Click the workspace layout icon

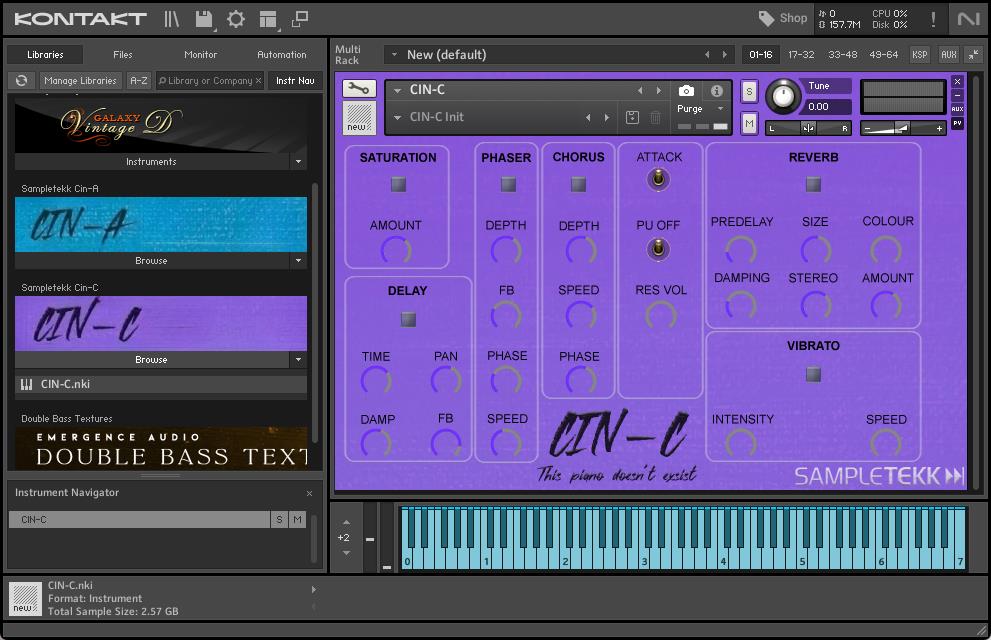click(267, 19)
